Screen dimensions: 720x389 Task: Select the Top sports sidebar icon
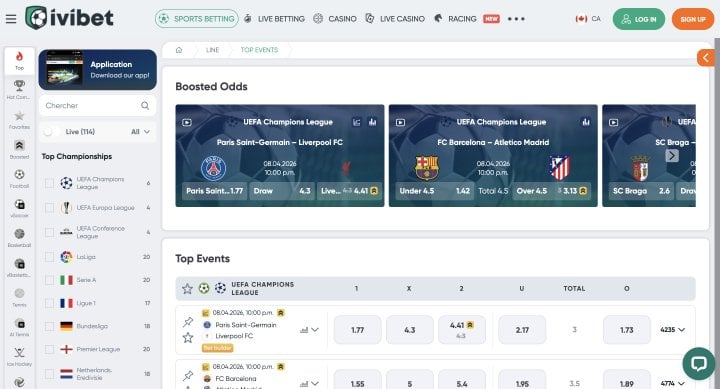point(19,60)
